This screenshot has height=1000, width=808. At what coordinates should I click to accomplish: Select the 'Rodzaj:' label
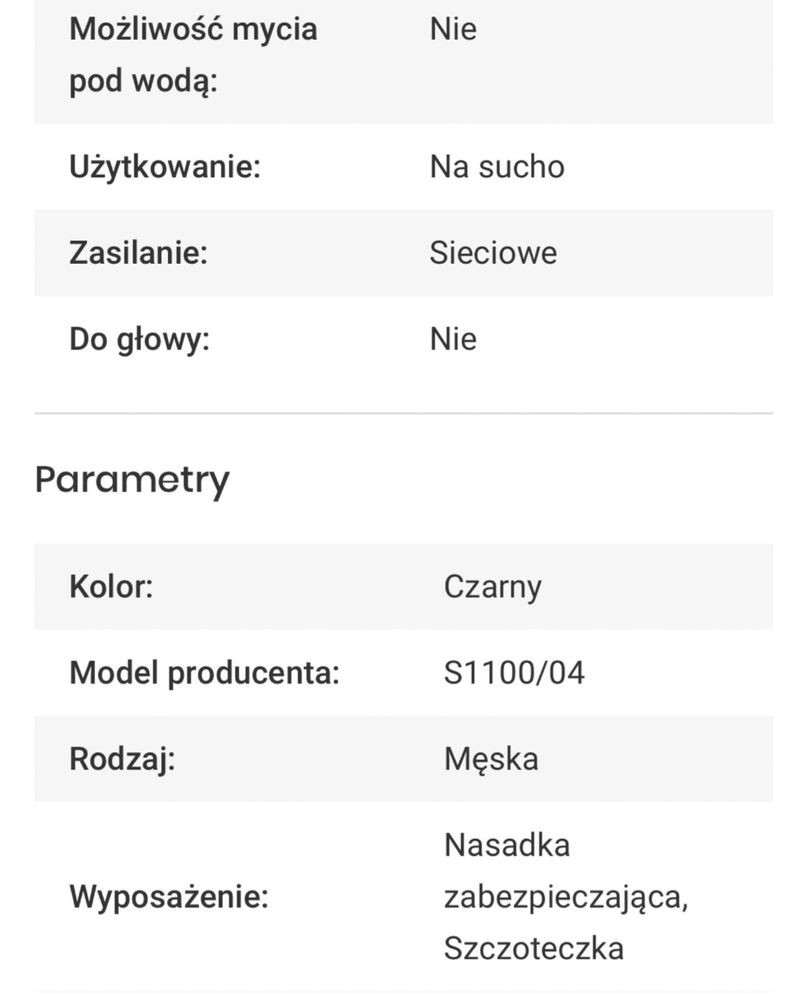pyautogui.click(x=122, y=760)
